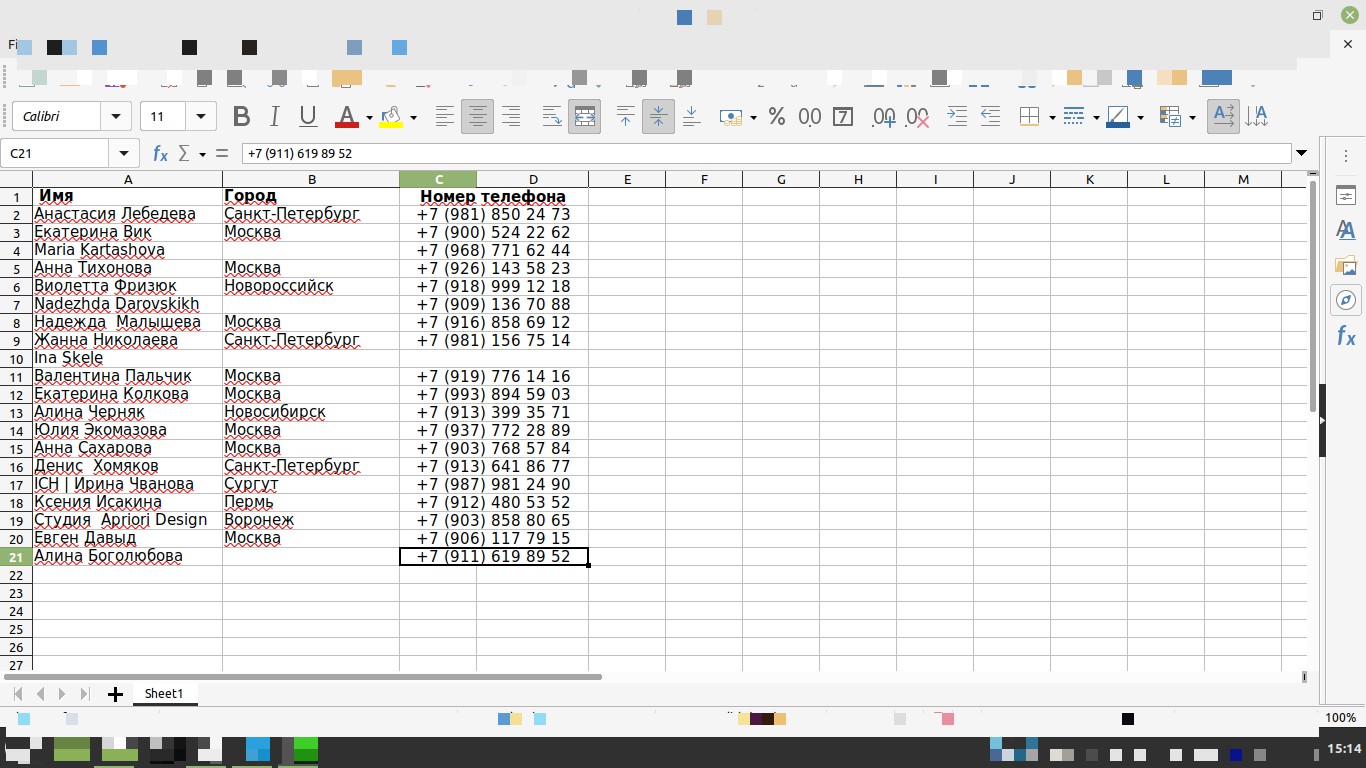The width and height of the screenshot is (1366, 768).
Task: Add a decimal place
Action: tap(884, 117)
